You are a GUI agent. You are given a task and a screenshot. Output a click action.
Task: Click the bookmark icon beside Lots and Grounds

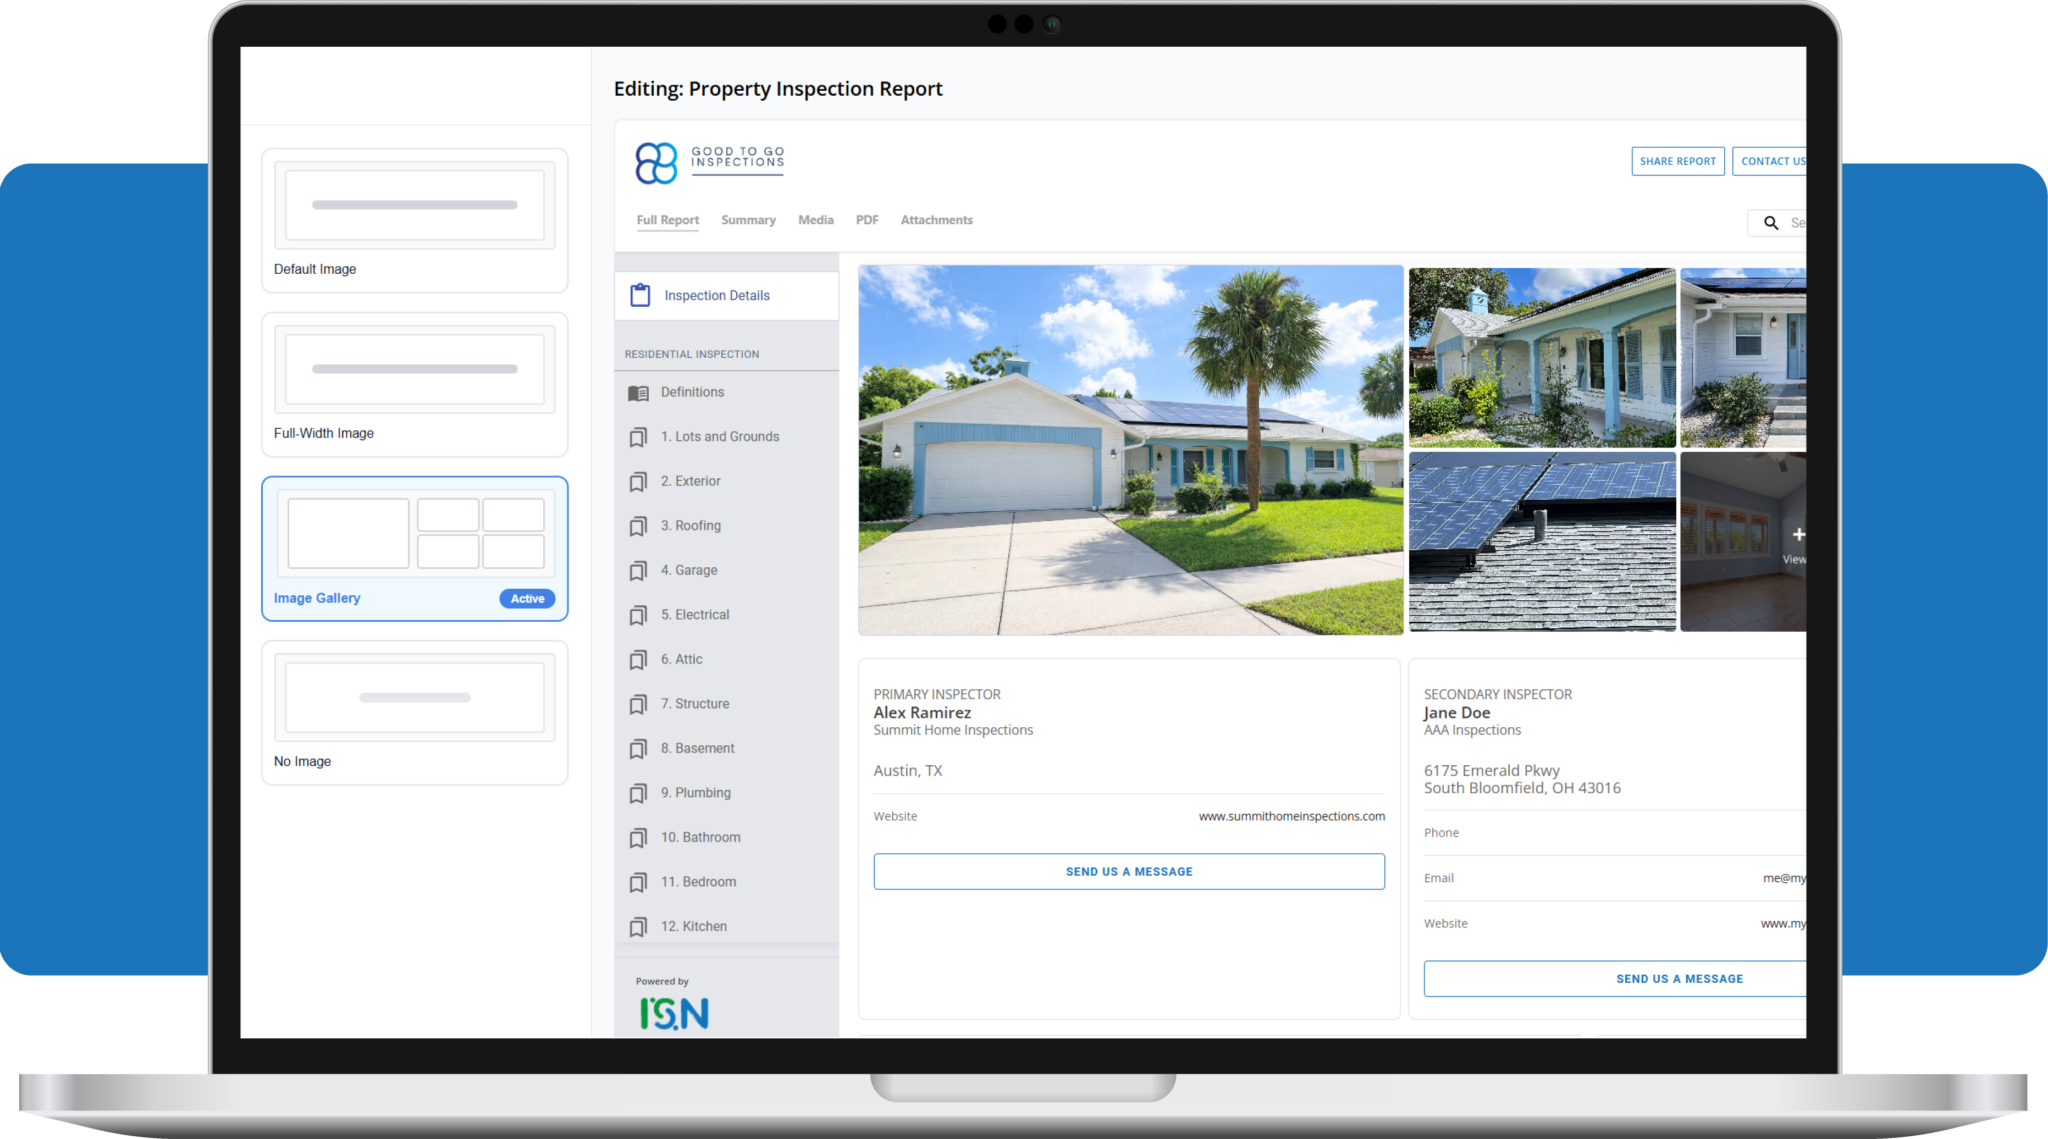tap(638, 437)
